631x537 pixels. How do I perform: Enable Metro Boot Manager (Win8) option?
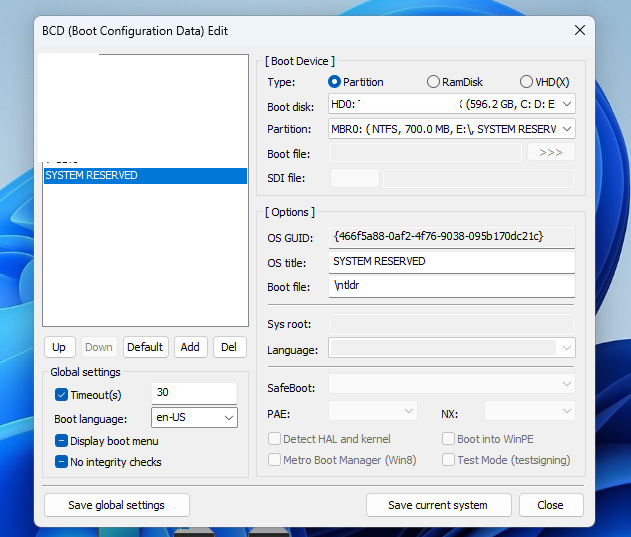pos(274,460)
